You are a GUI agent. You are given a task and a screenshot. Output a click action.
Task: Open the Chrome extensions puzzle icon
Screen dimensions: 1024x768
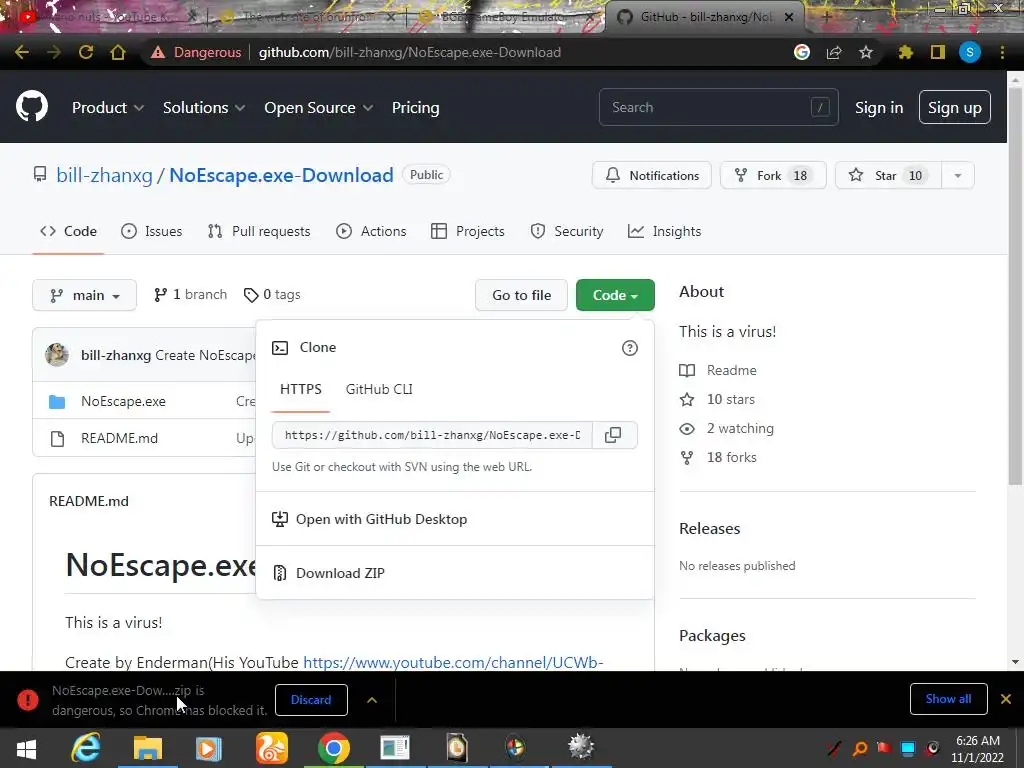905,52
